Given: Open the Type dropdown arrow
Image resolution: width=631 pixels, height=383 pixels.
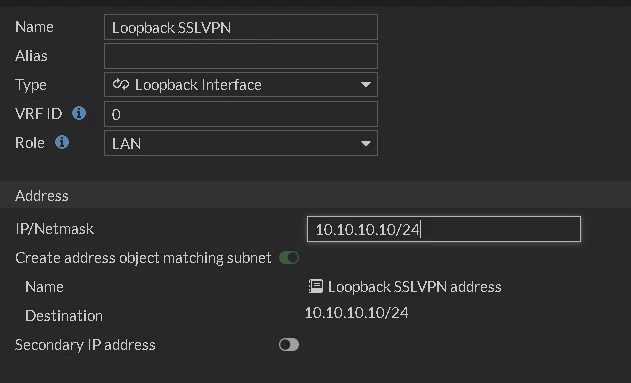Looking at the screenshot, I should pos(366,85).
